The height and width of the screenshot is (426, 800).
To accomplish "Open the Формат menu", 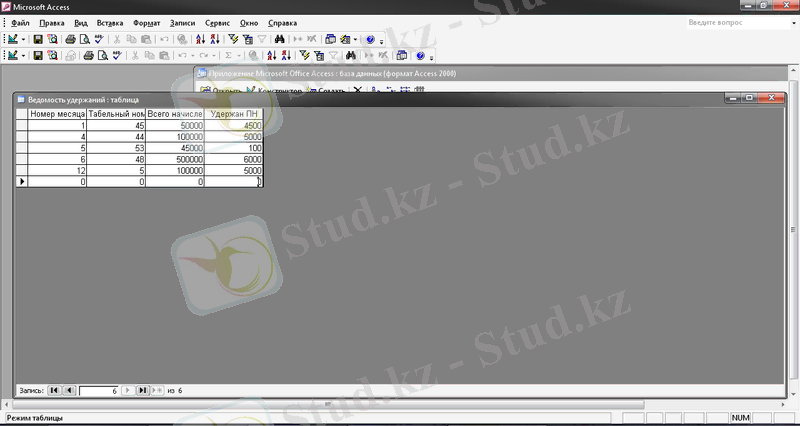I will [x=146, y=23].
